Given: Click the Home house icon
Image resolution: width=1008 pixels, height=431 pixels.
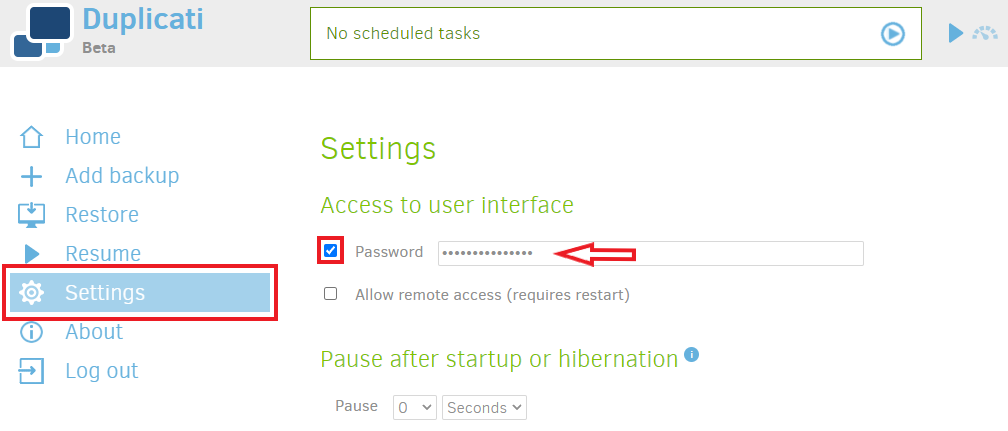Looking at the screenshot, I should [x=31, y=137].
